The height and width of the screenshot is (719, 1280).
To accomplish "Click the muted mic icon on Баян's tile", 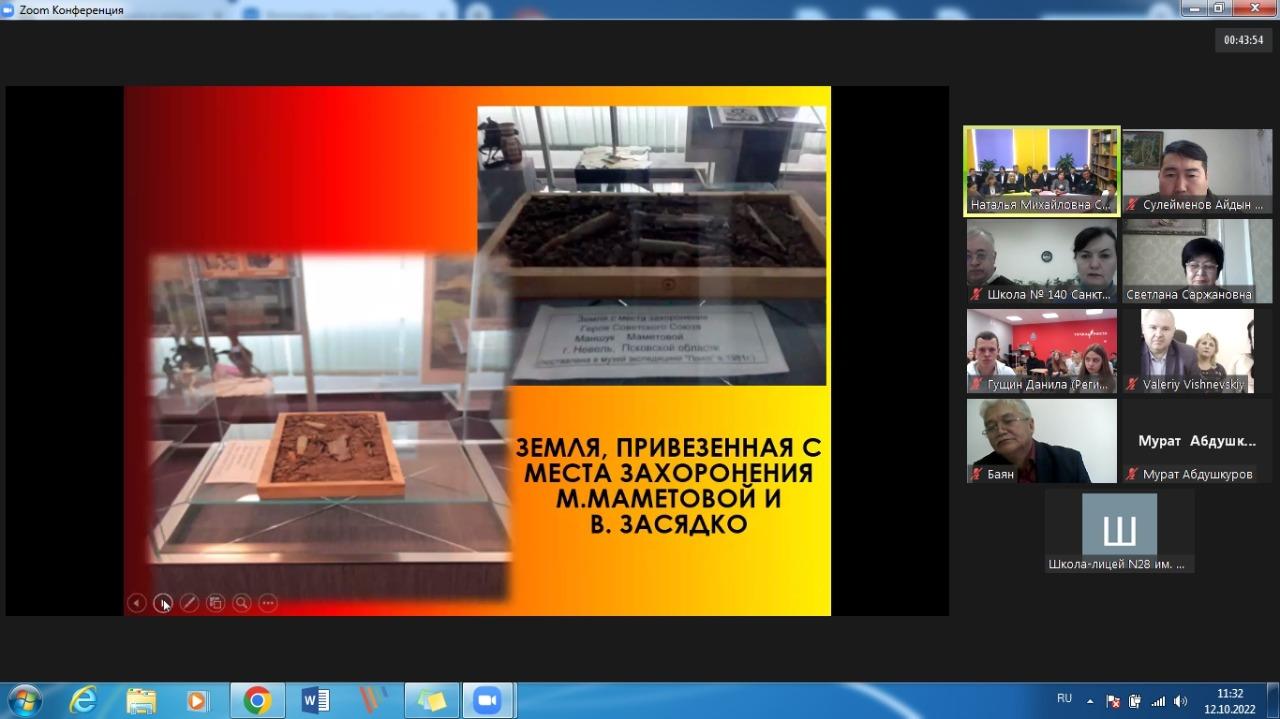I will 977,475.
